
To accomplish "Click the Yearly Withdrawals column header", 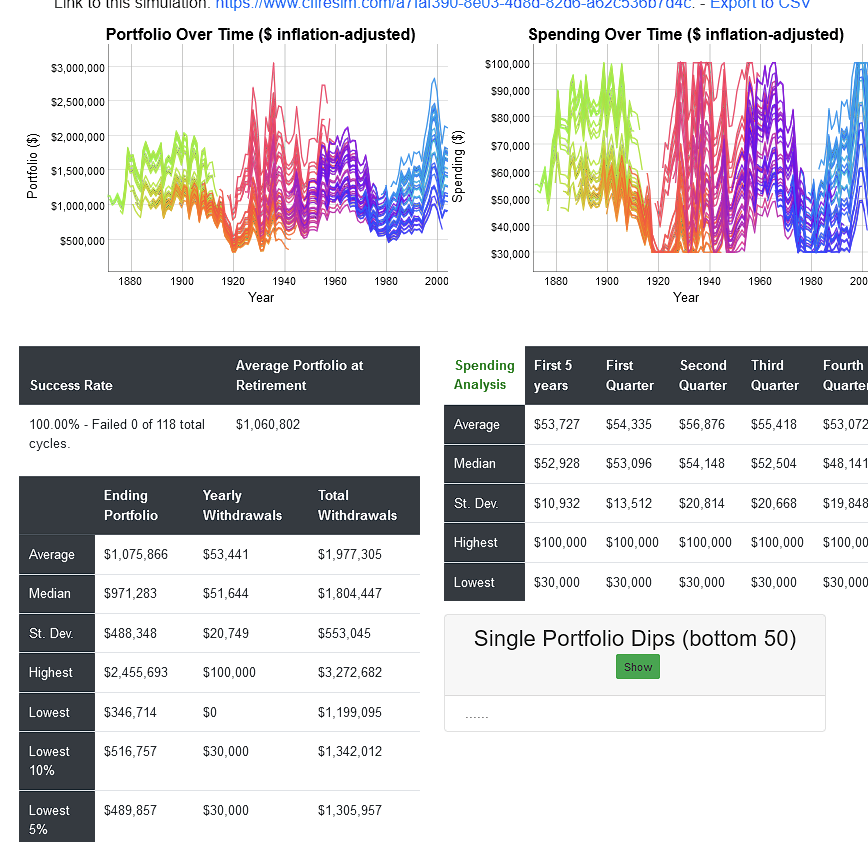I will point(242,505).
